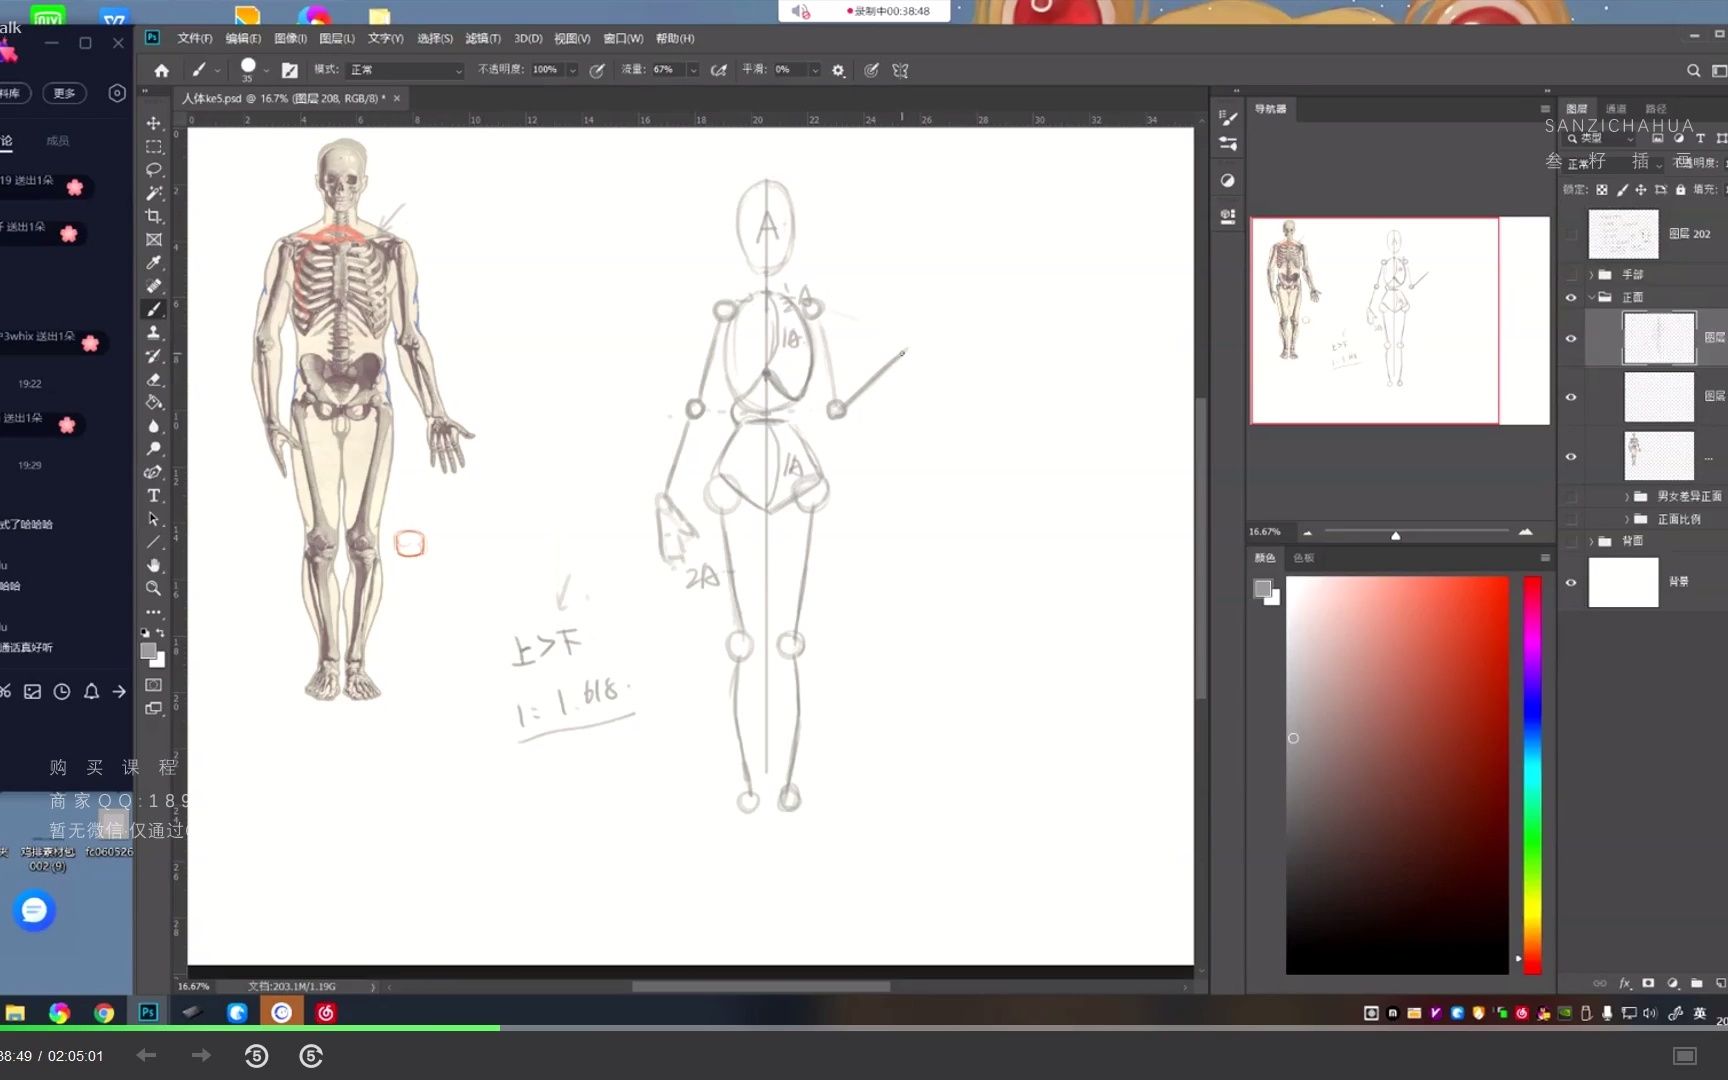Select the Clone Stamp tool

point(153,332)
